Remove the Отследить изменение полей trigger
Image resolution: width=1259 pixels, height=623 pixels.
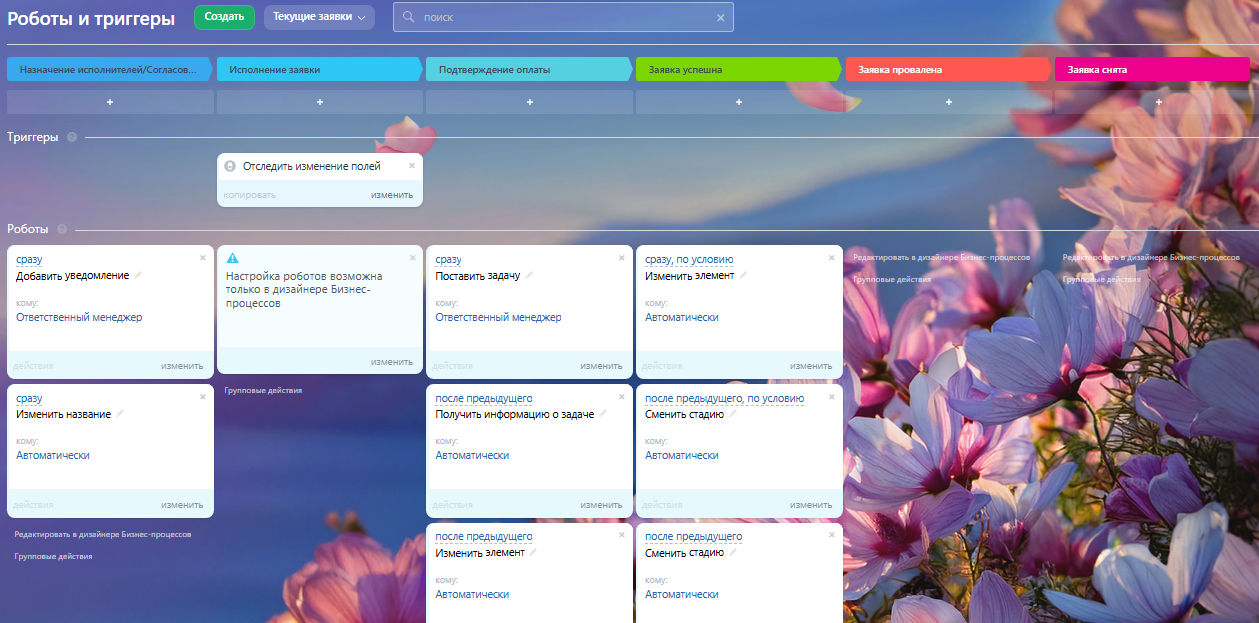pyautogui.click(x=411, y=165)
